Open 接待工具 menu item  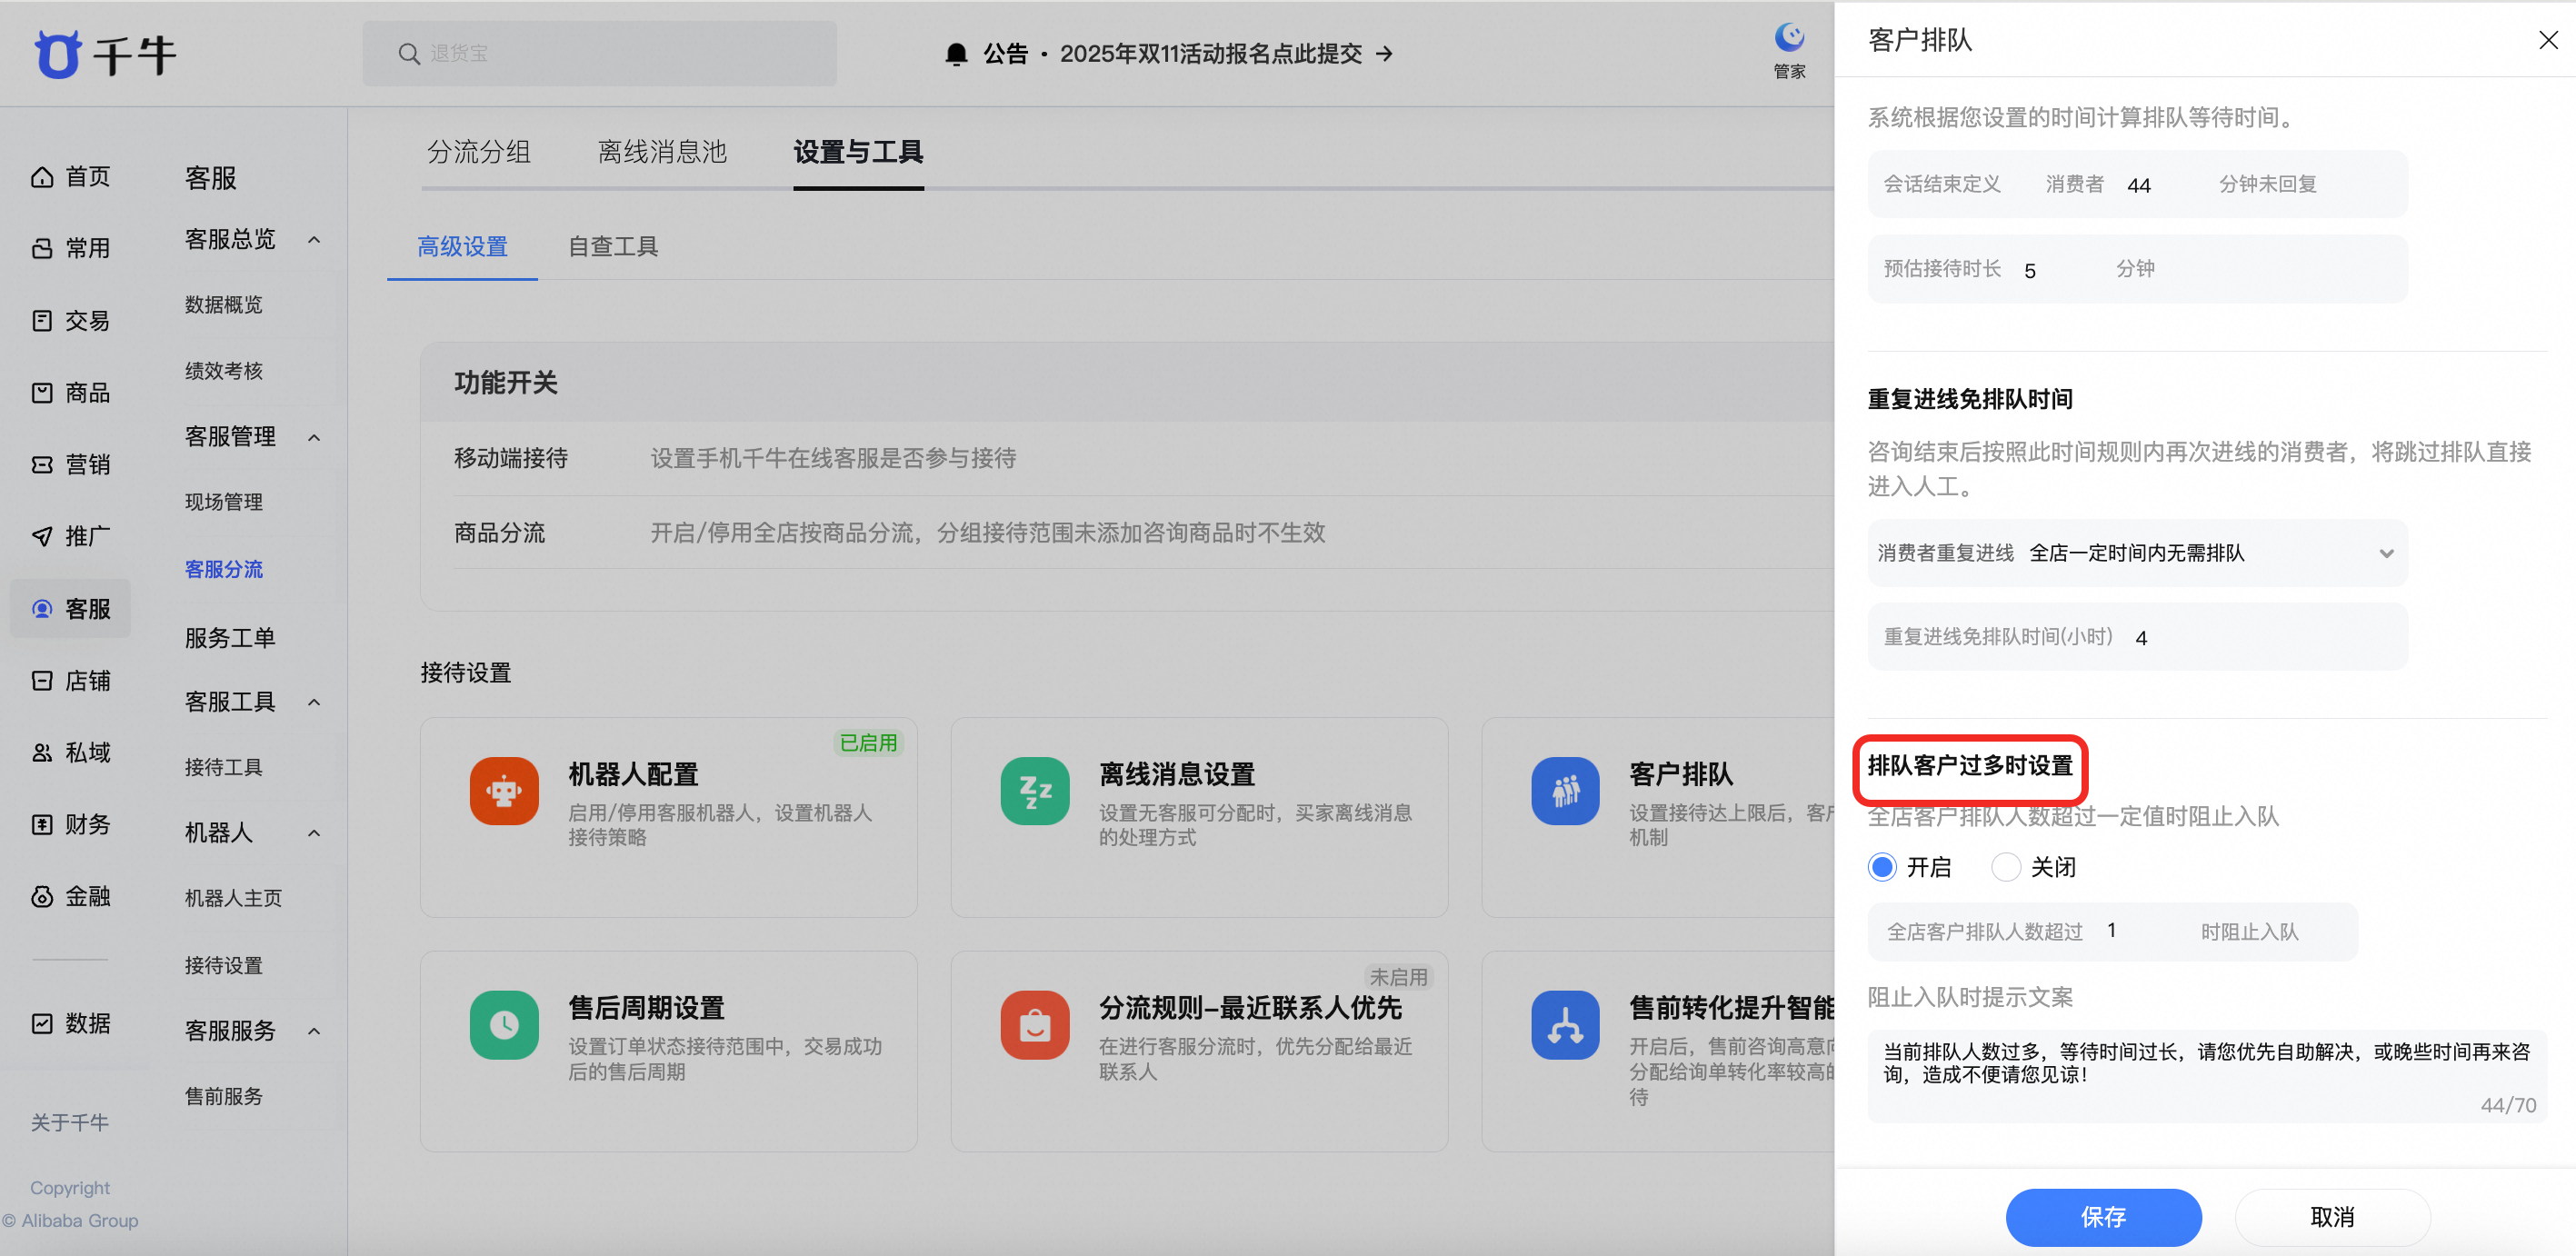(224, 767)
